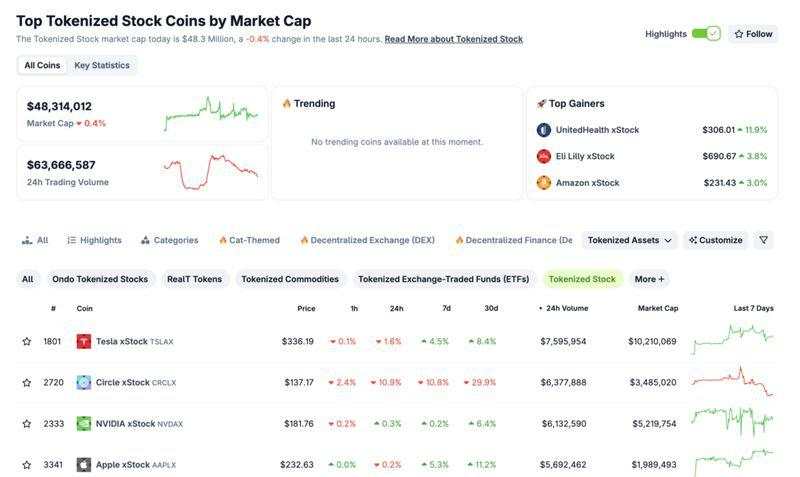800x477 pixels.
Task: Click the Apple xStock logo icon
Action: pyautogui.click(x=84, y=465)
